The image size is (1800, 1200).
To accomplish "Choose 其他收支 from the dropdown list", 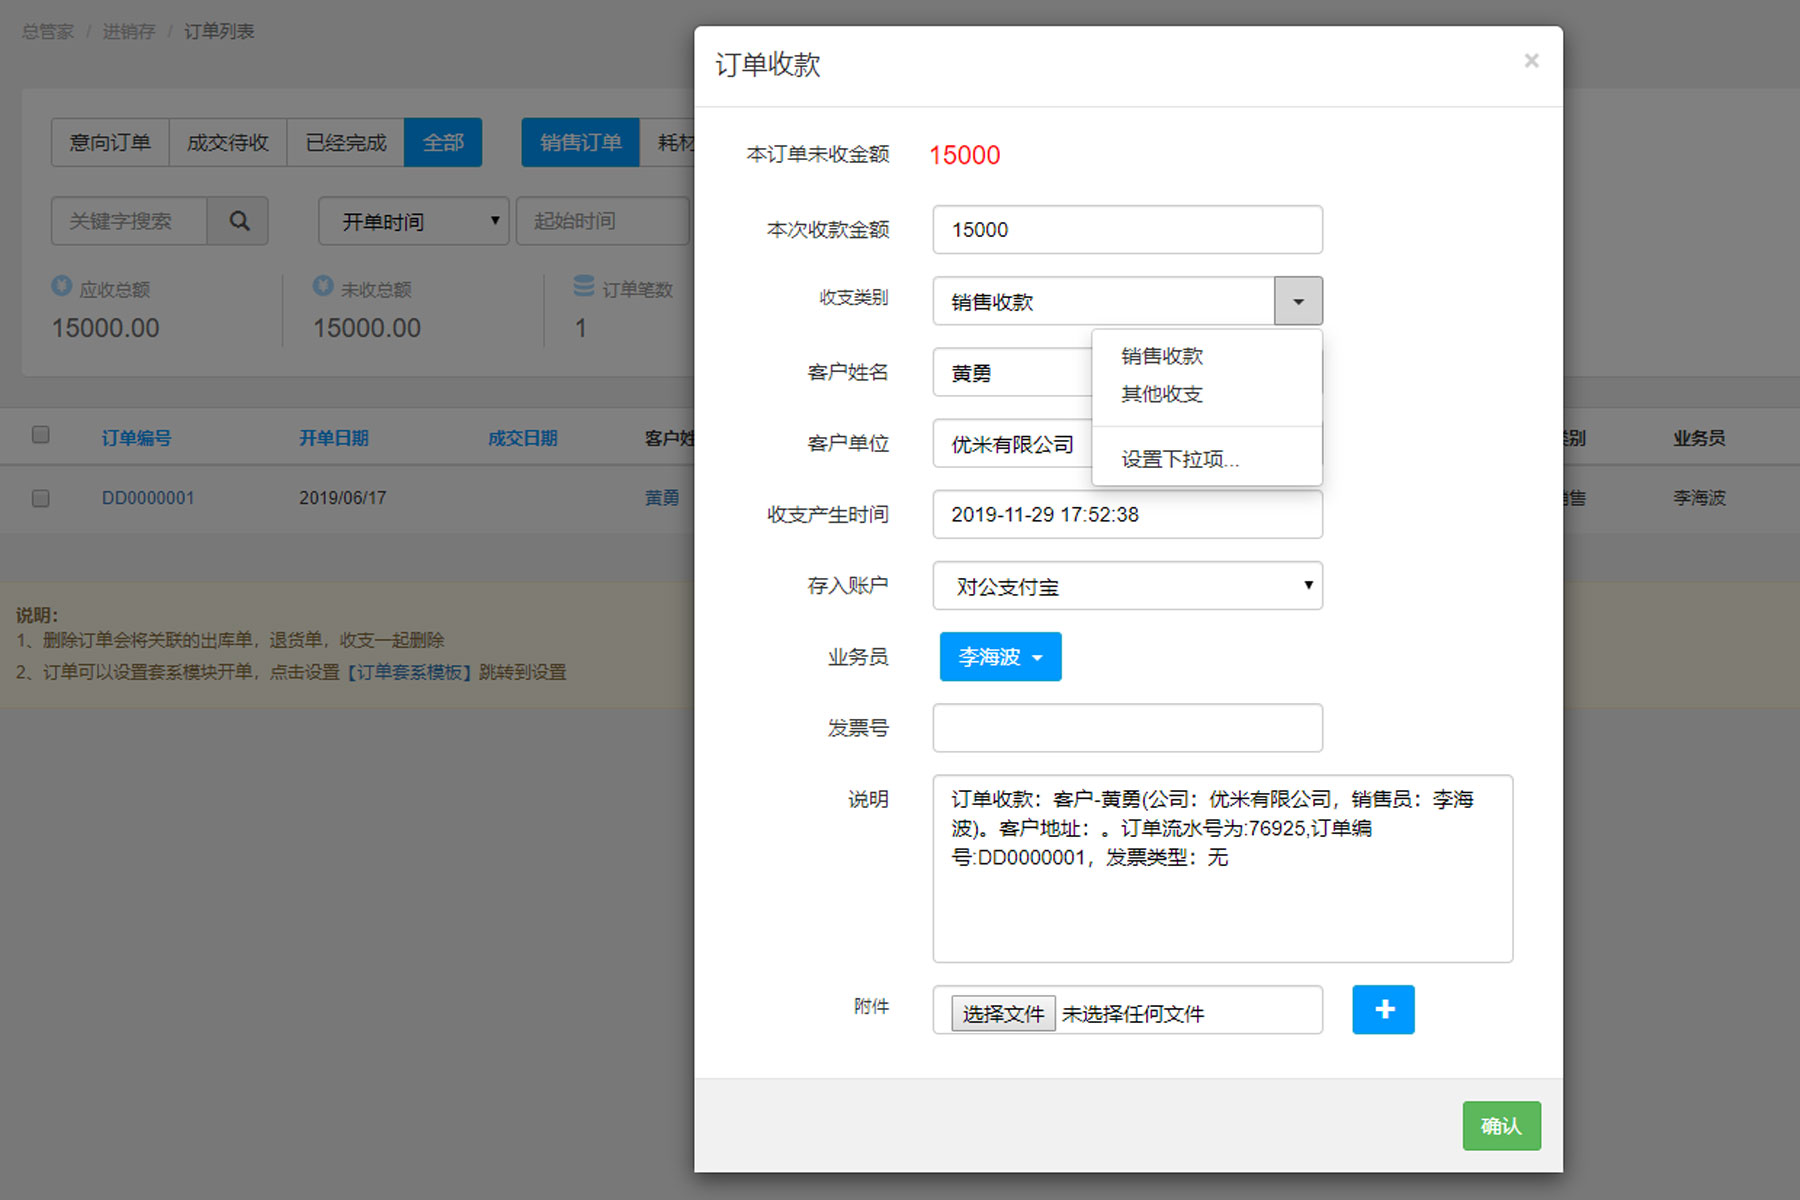I will [x=1162, y=394].
